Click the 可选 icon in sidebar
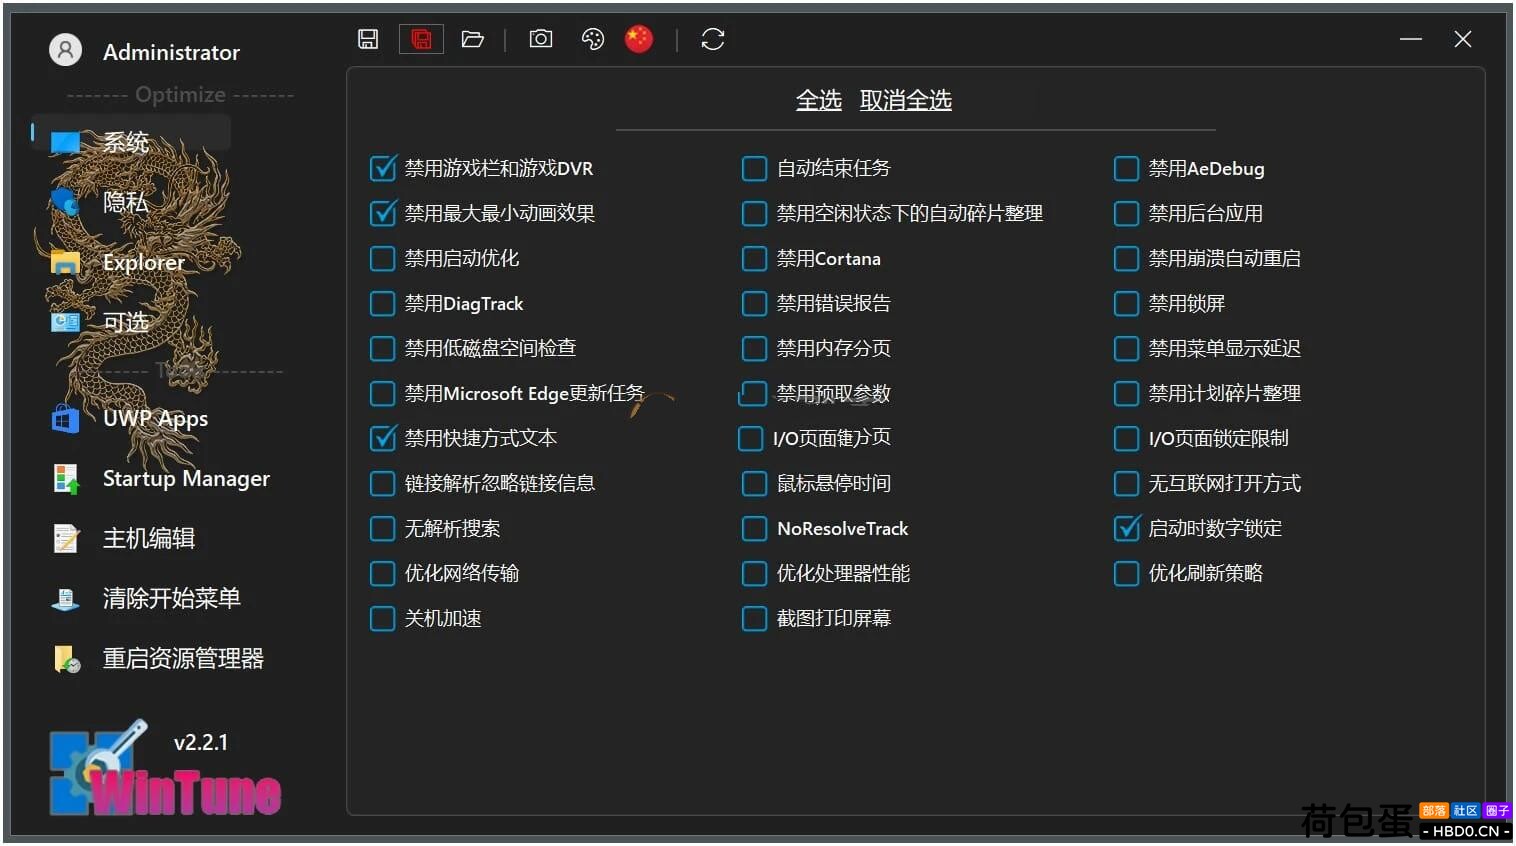Screen dimensions: 1516x846 tap(66, 322)
